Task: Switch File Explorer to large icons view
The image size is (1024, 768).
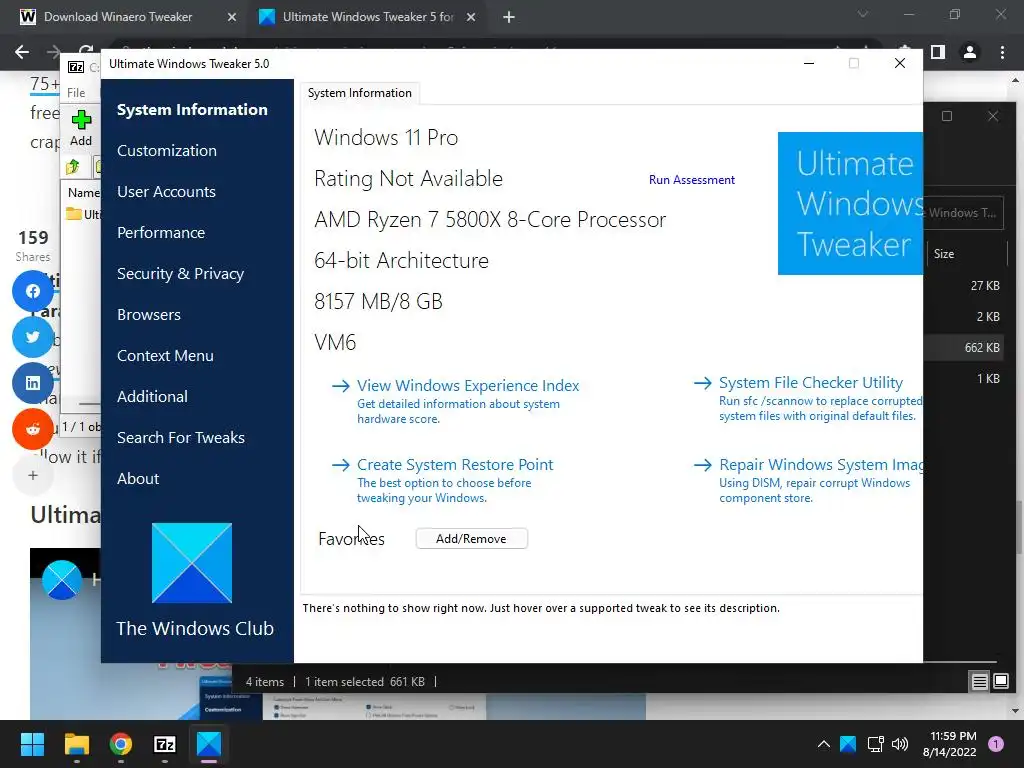Action: point(1001,682)
